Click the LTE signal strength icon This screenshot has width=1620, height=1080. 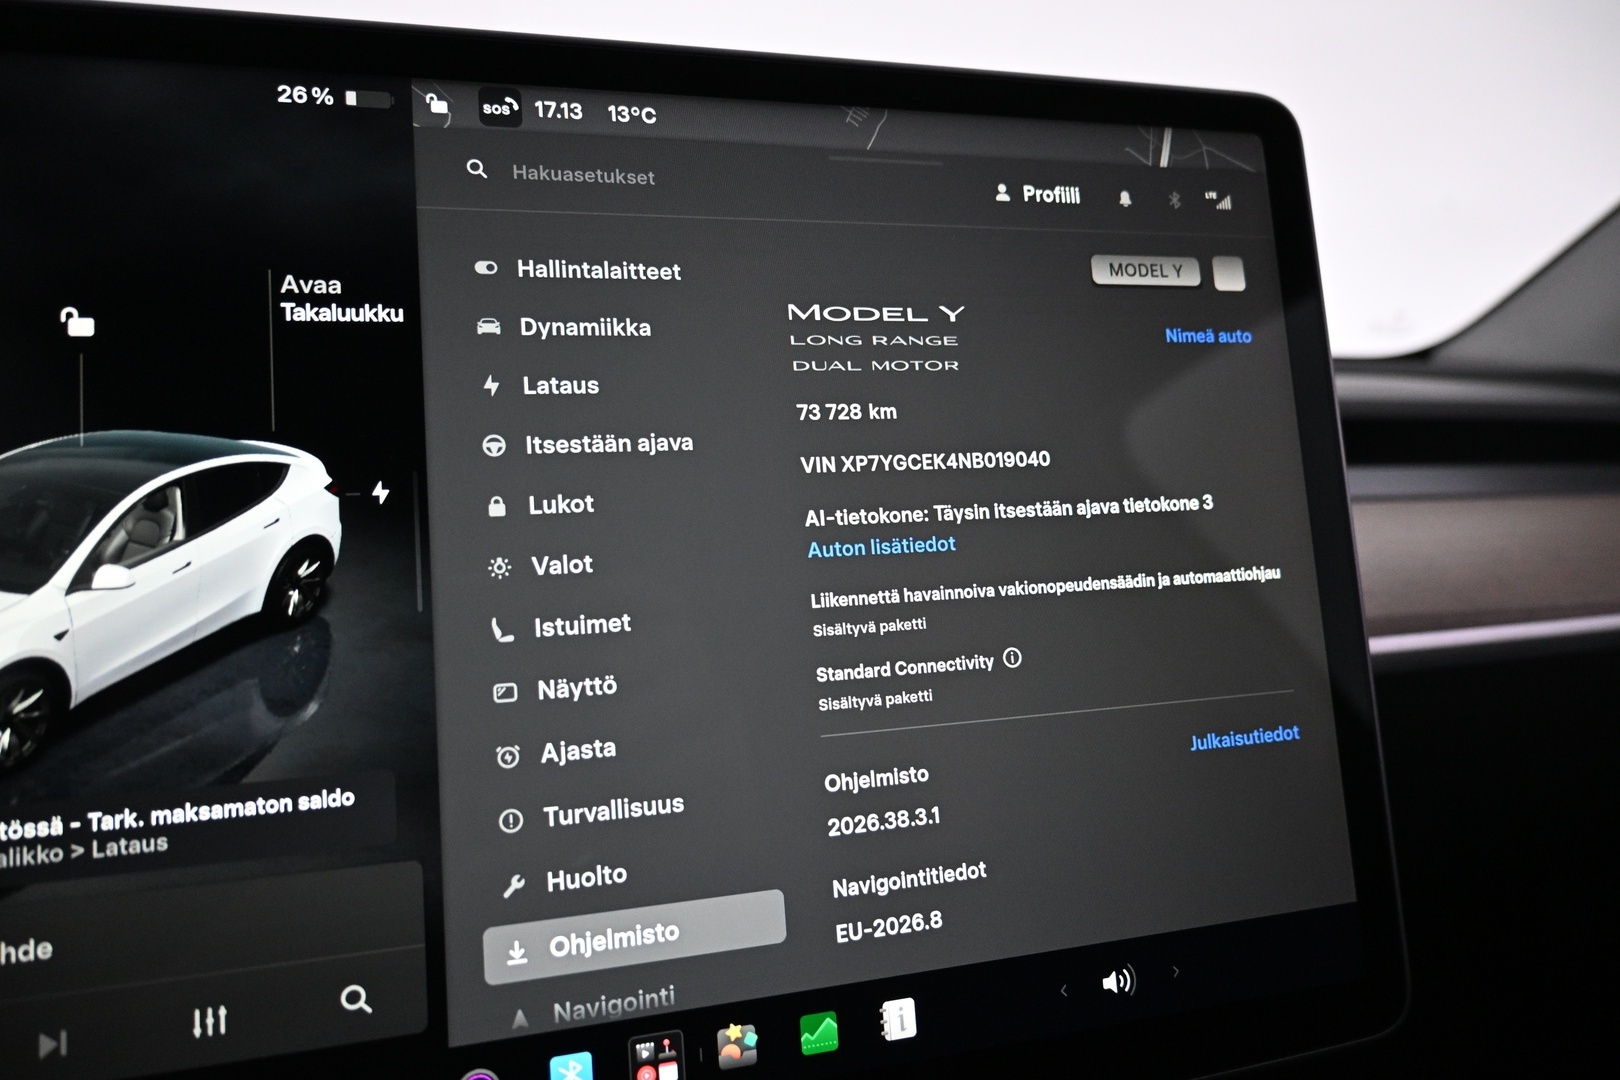[1218, 200]
